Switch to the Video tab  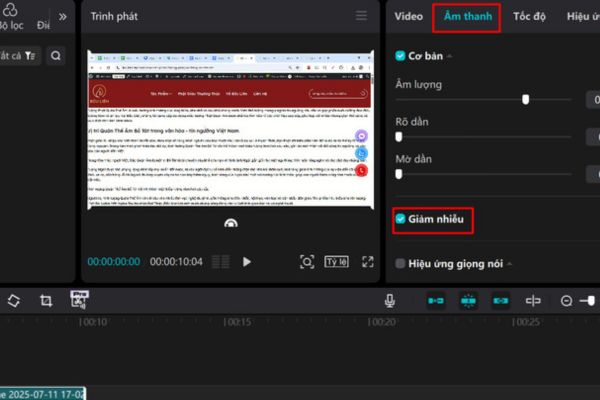408,16
